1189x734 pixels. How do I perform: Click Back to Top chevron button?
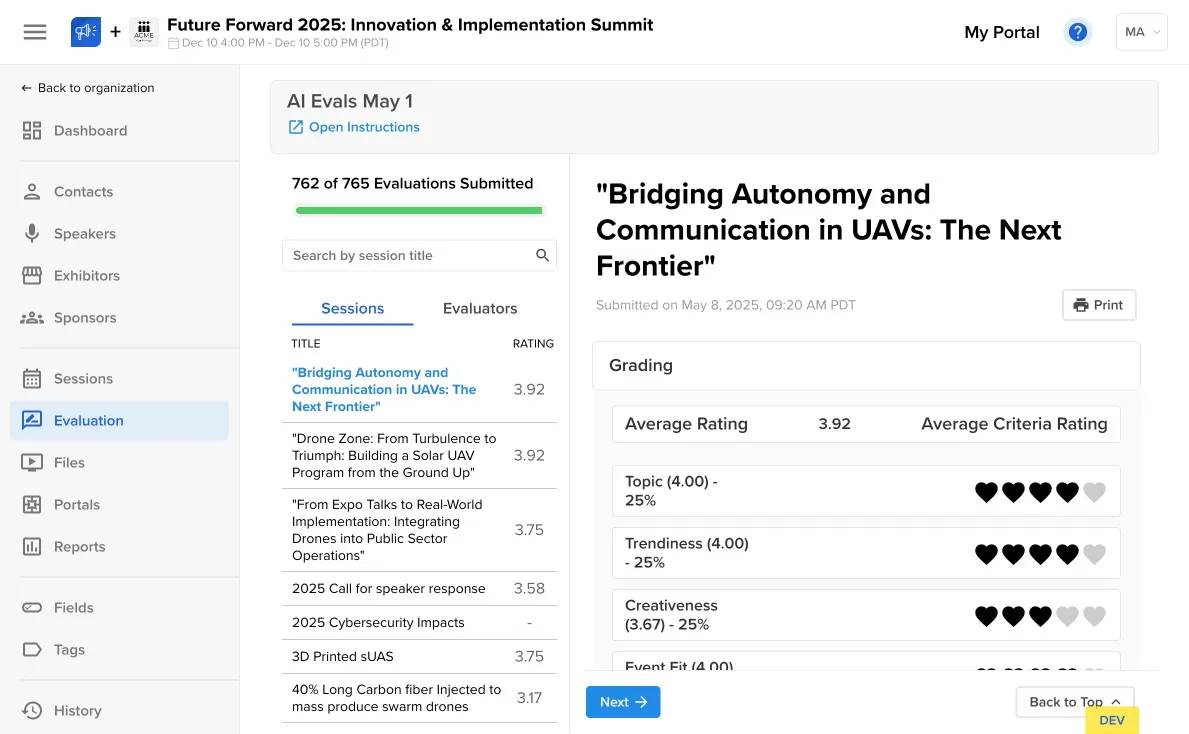1074,702
